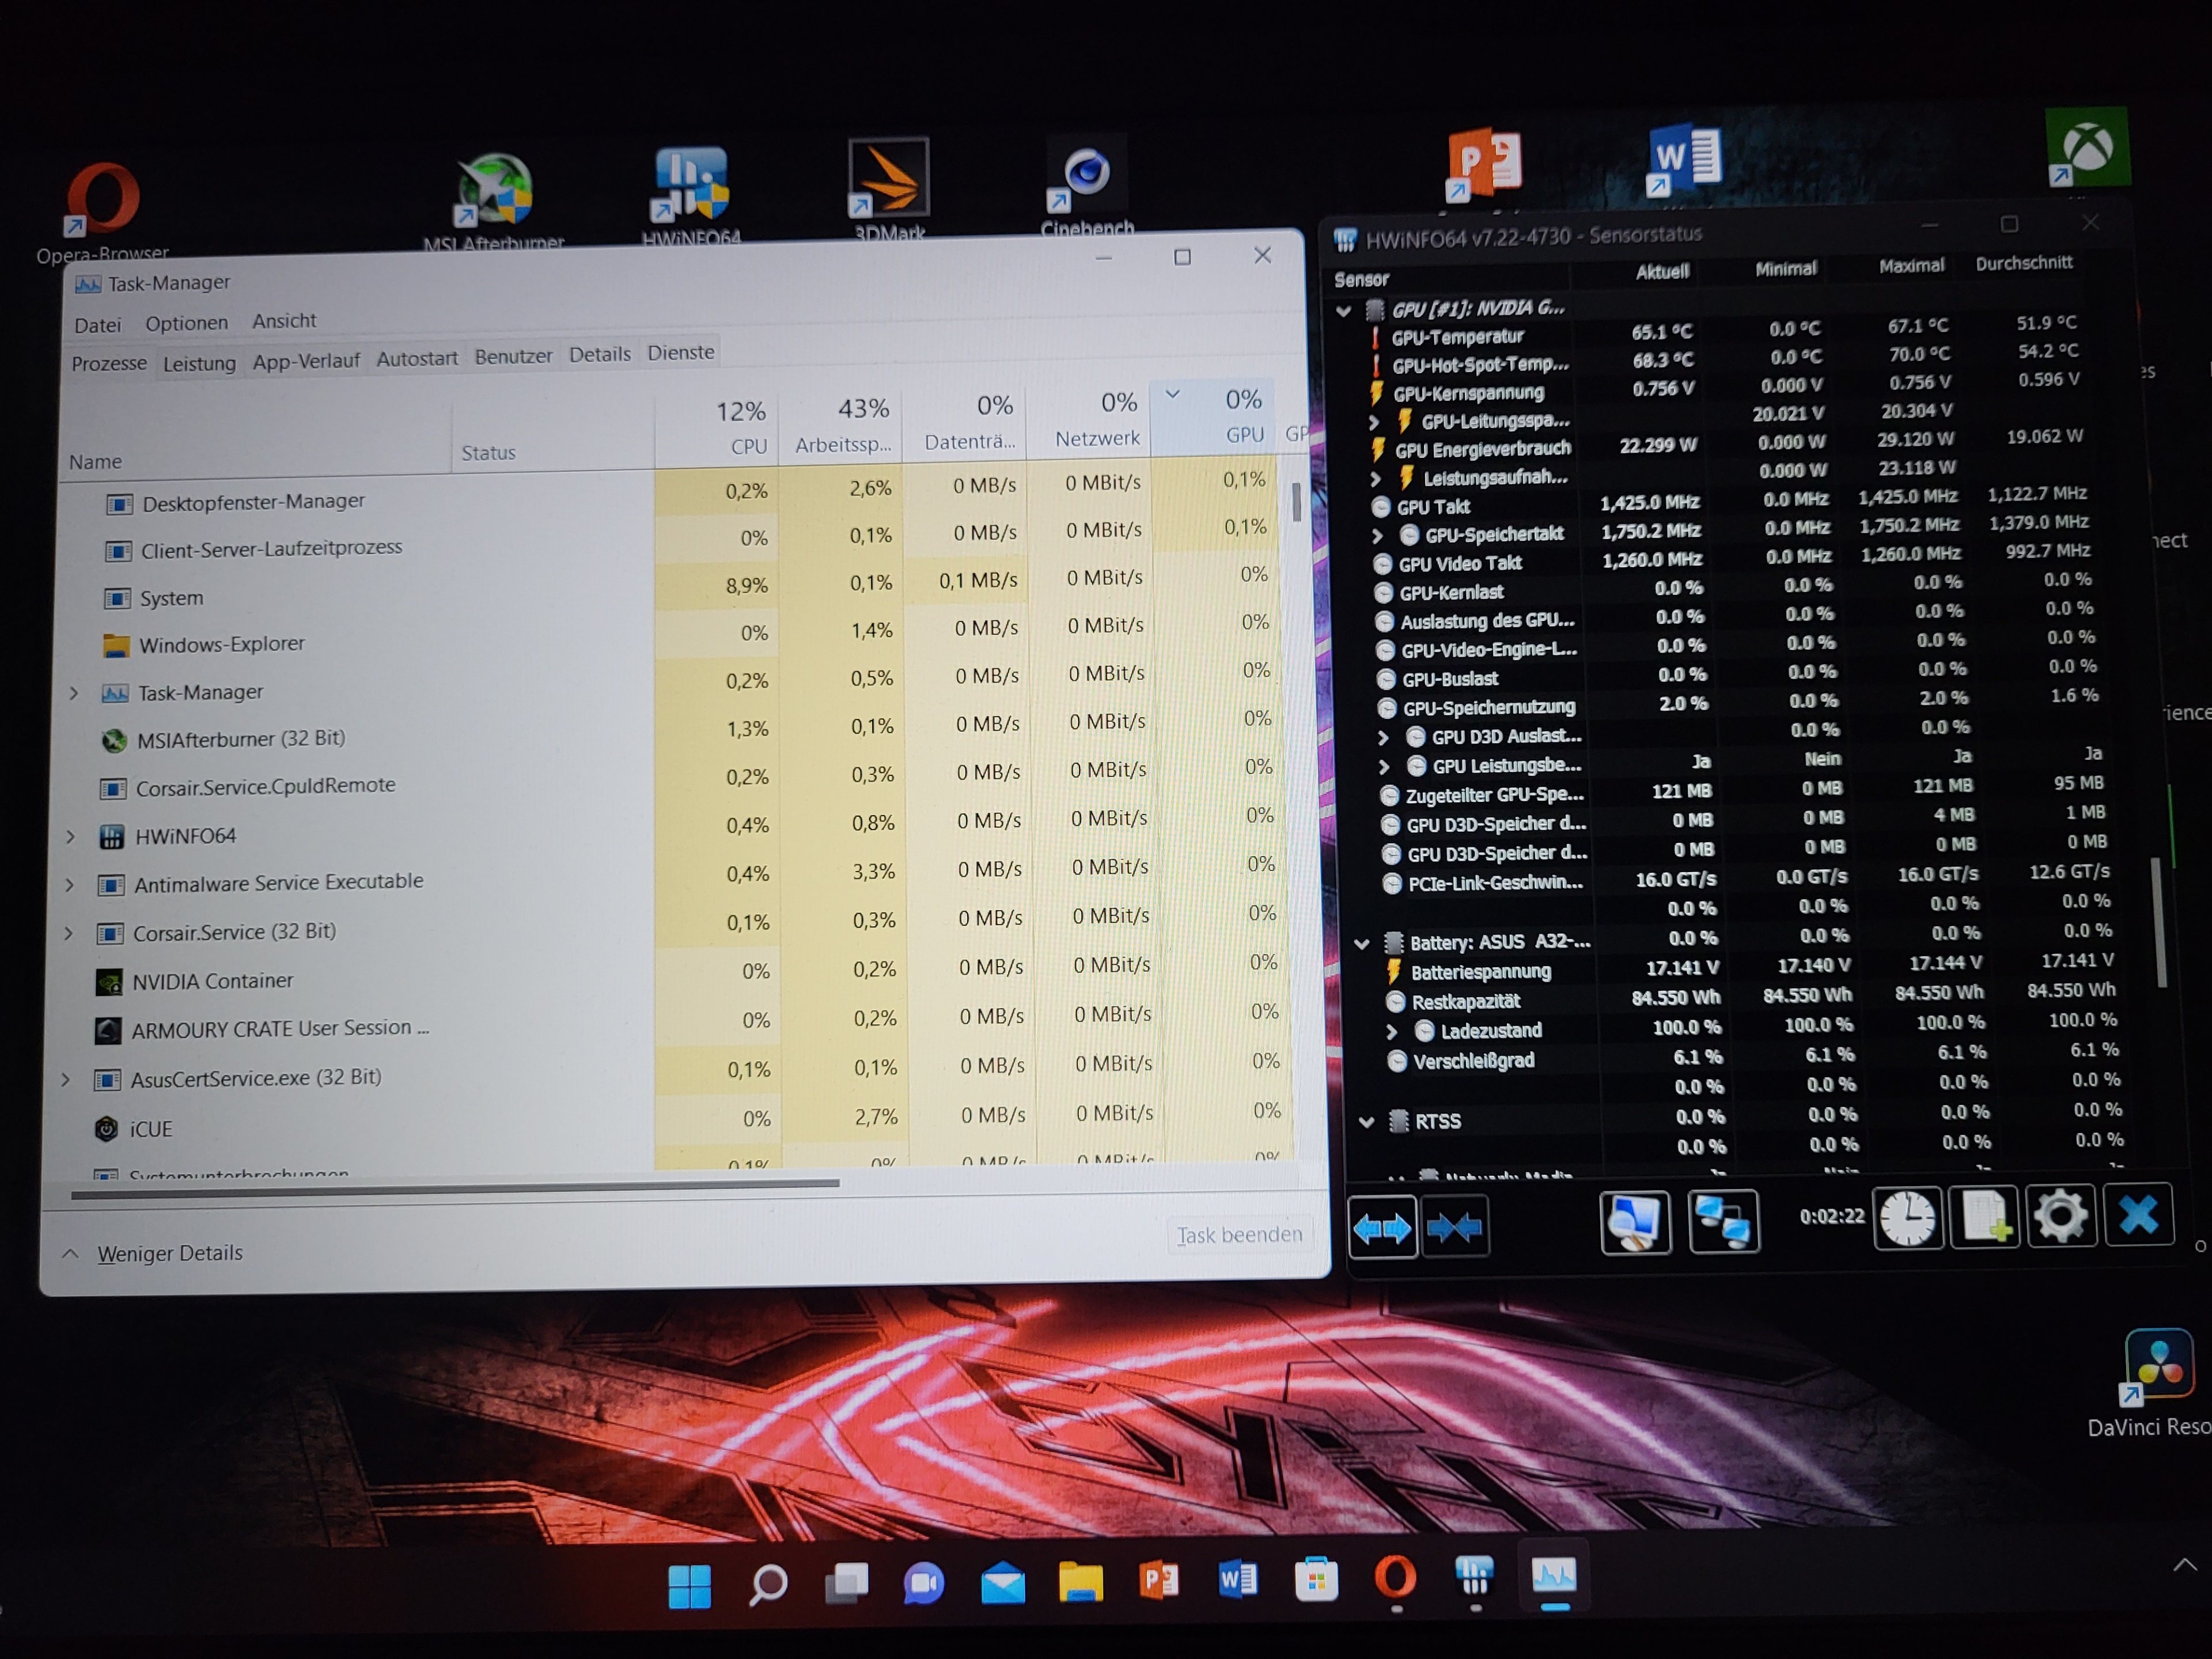This screenshot has width=2212, height=1659.
Task: Click HWiNFO blue X close-sensors icon
Action: coord(2138,1215)
